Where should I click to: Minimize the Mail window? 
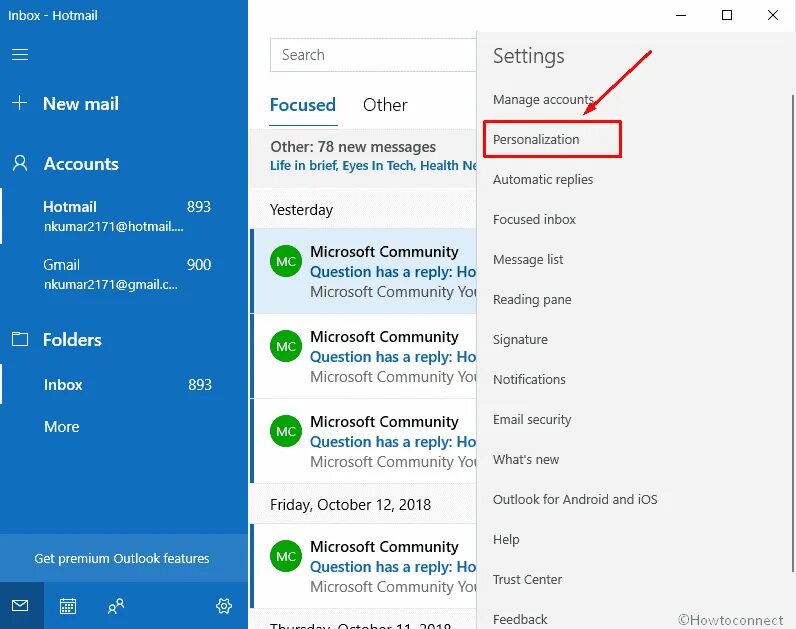click(x=681, y=15)
